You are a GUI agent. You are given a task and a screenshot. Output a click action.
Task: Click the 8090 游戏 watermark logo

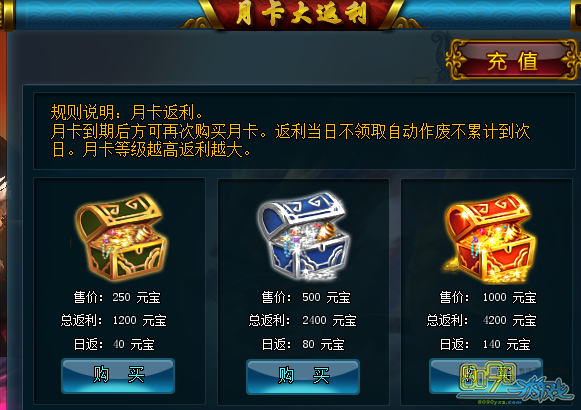coord(515,384)
